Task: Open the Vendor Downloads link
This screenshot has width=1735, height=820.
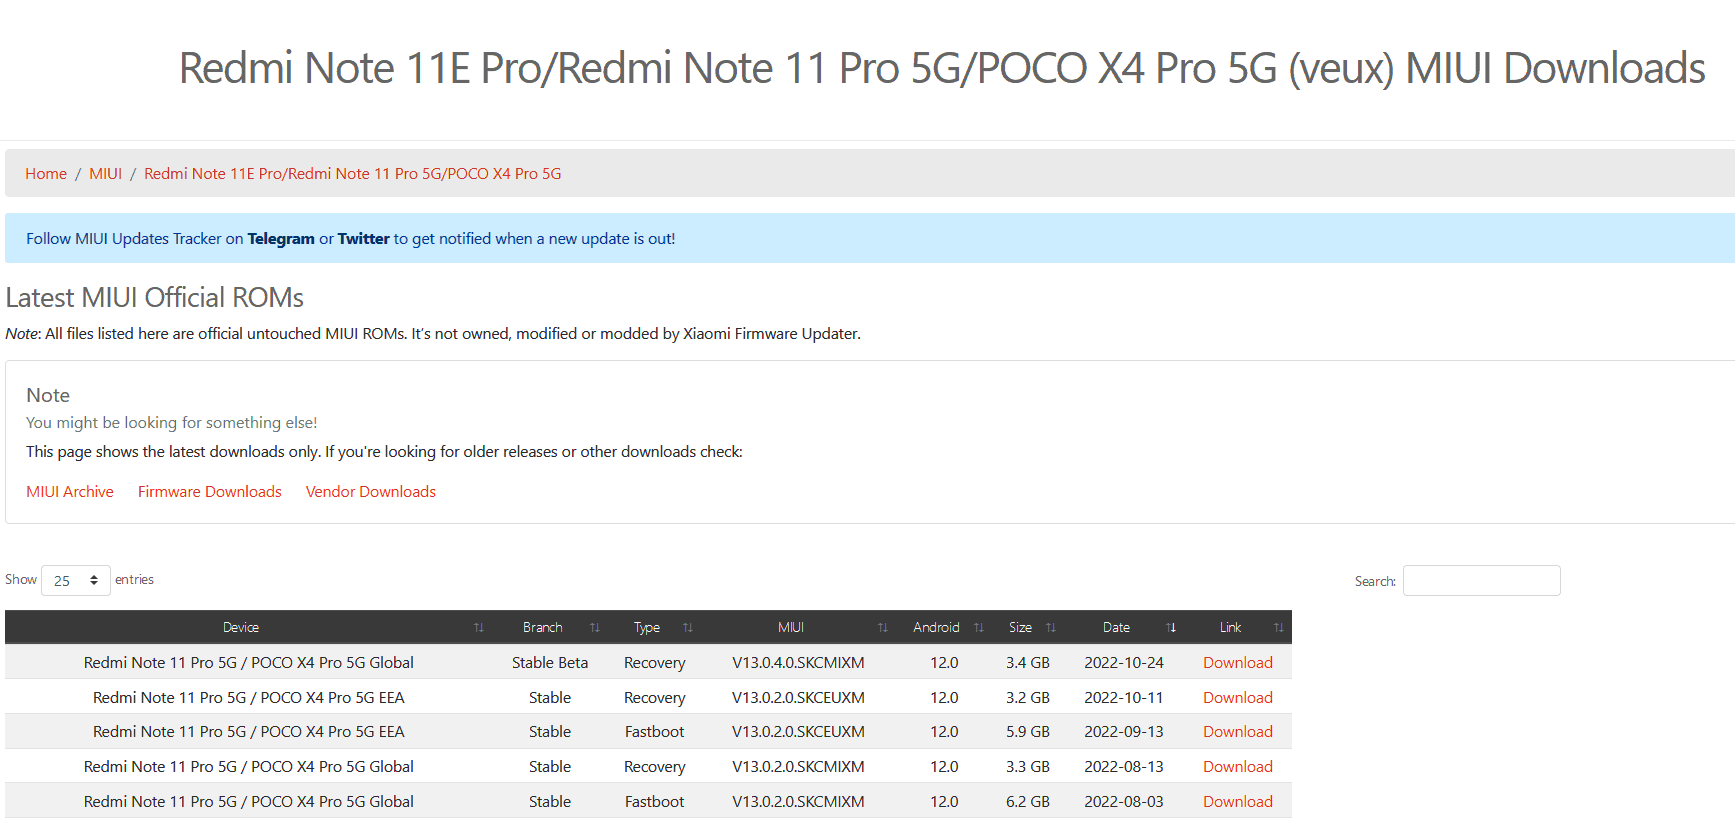Action: pyautogui.click(x=371, y=492)
